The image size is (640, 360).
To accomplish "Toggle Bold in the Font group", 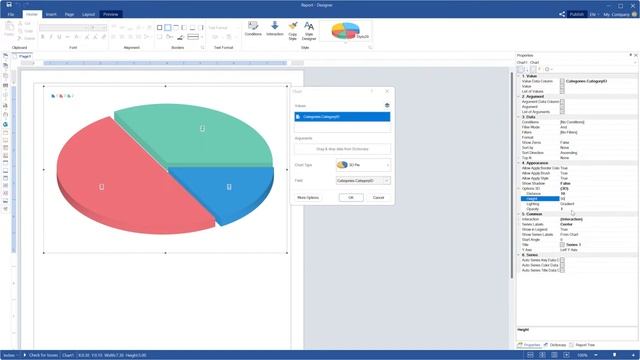I will [42, 37].
